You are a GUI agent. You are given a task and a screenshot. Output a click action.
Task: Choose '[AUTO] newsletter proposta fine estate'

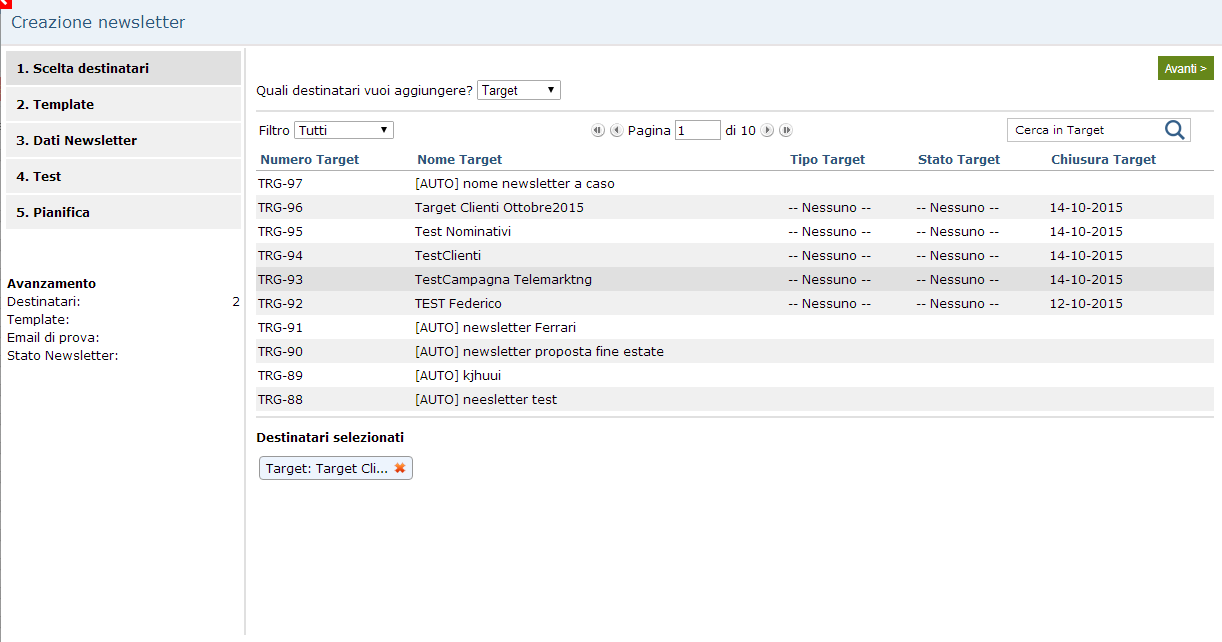pyautogui.click(x=539, y=352)
